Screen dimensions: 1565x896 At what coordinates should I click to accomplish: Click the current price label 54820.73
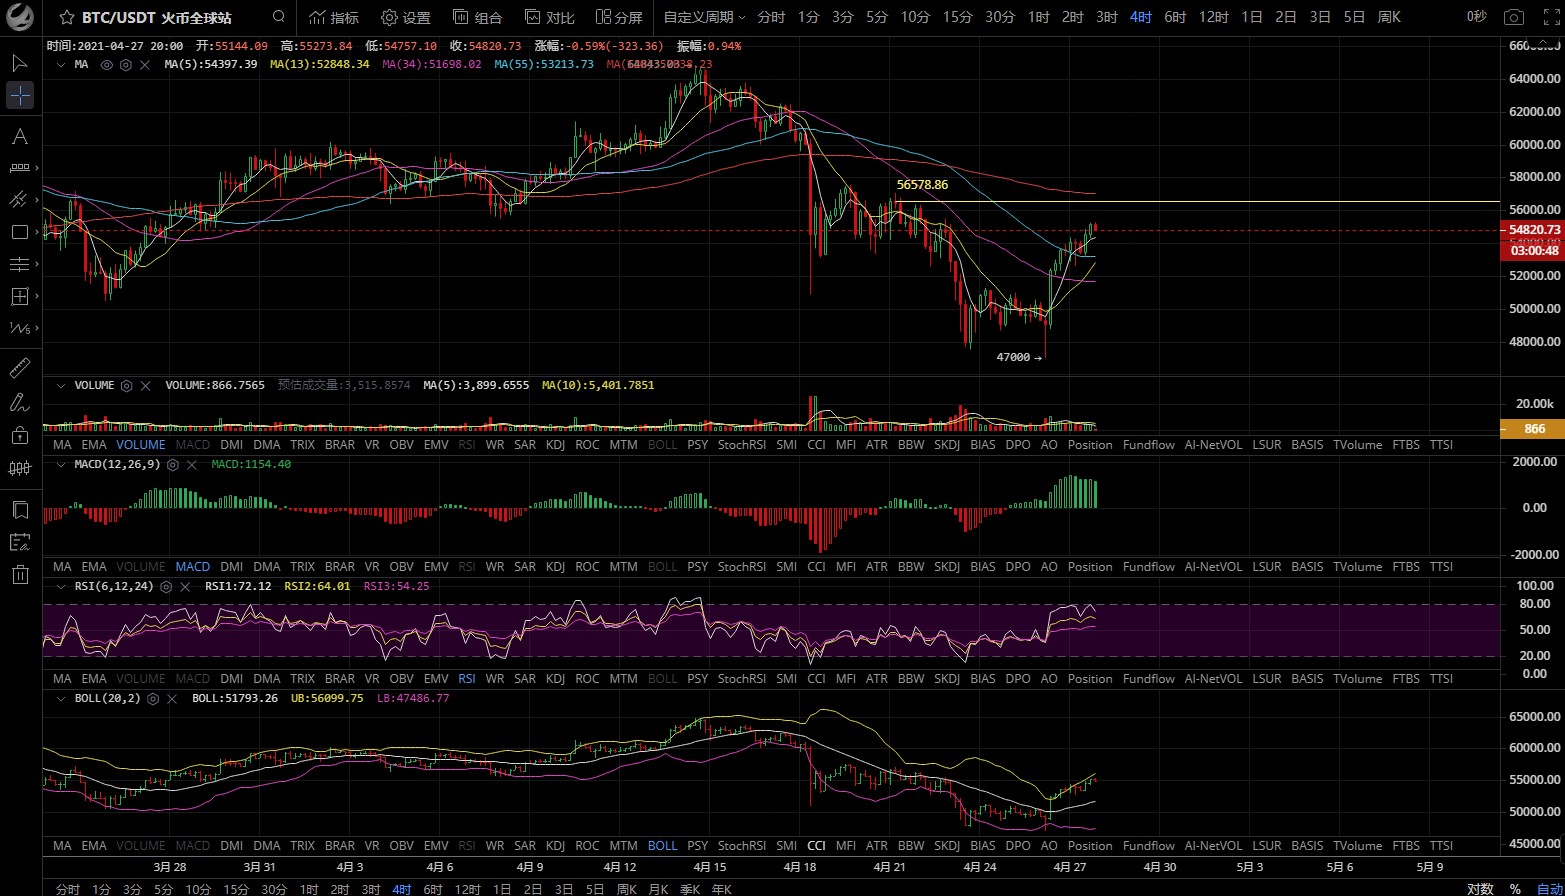(x=1533, y=230)
